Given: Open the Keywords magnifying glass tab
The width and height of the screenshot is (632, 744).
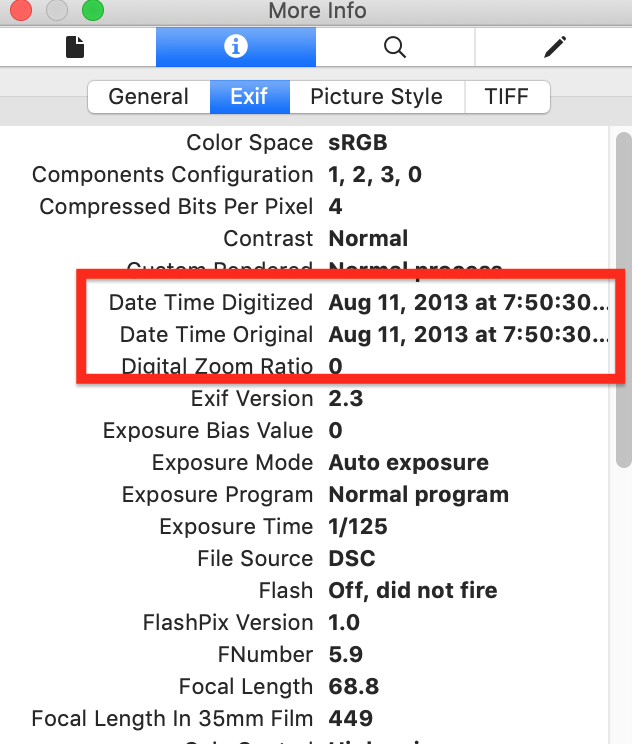Looking at the screenshot, I should tap(395, 47).
